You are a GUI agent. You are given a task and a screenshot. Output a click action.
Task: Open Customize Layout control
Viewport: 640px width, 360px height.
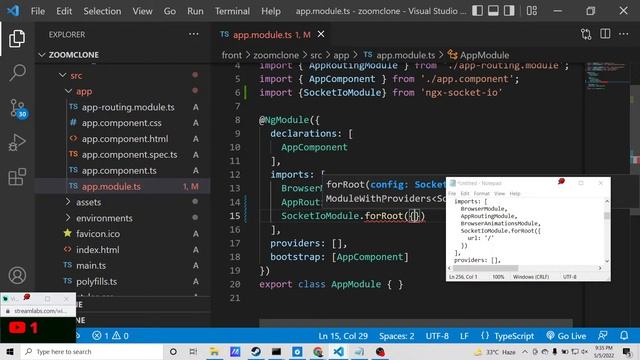click(x=531, y=11)
